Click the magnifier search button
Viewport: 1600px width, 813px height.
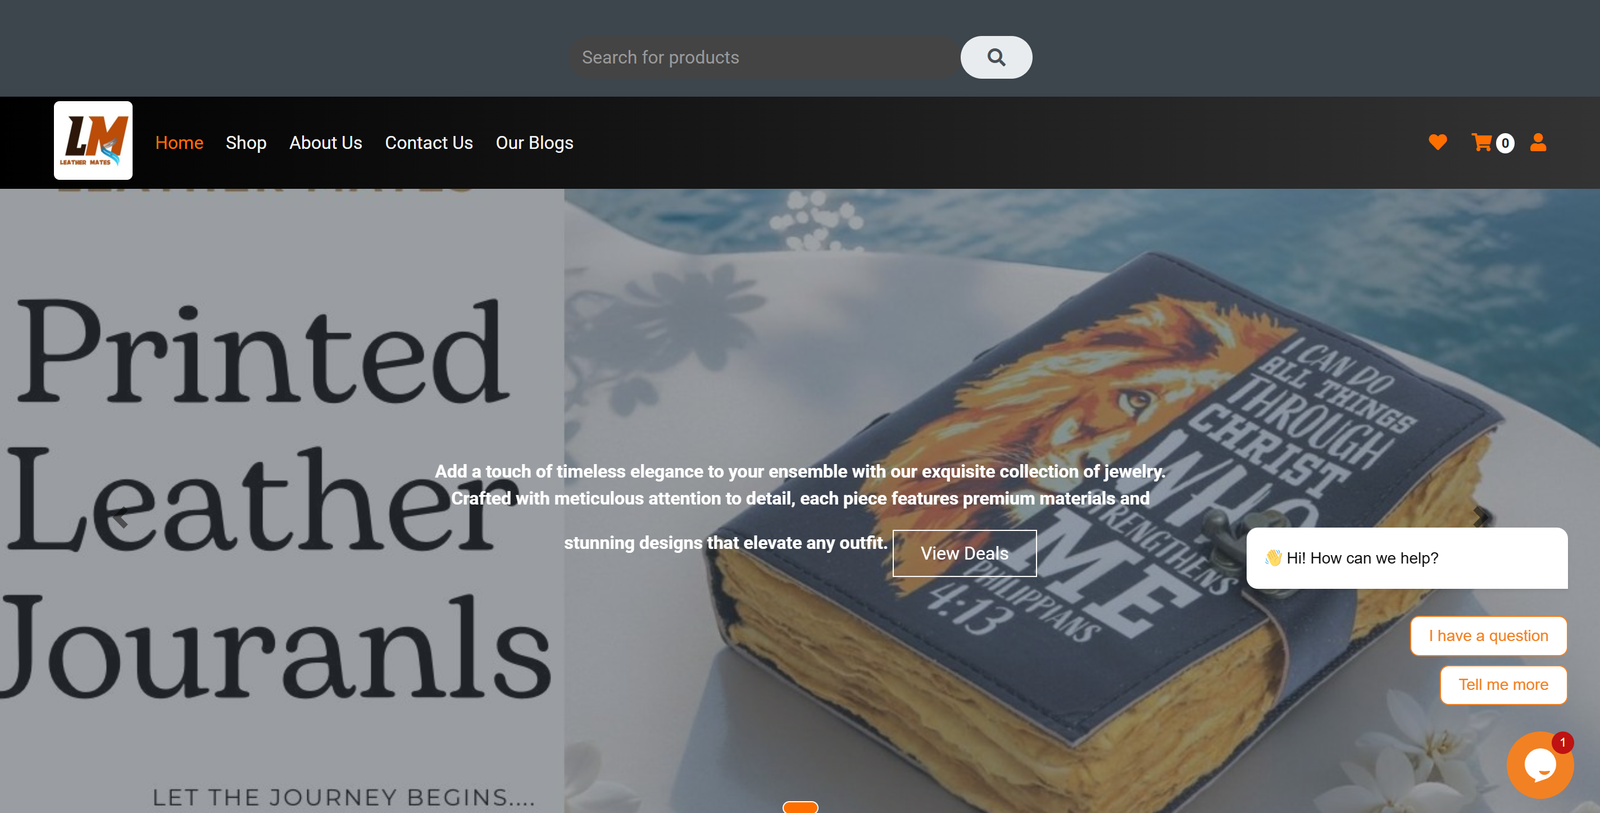point(996,57)
